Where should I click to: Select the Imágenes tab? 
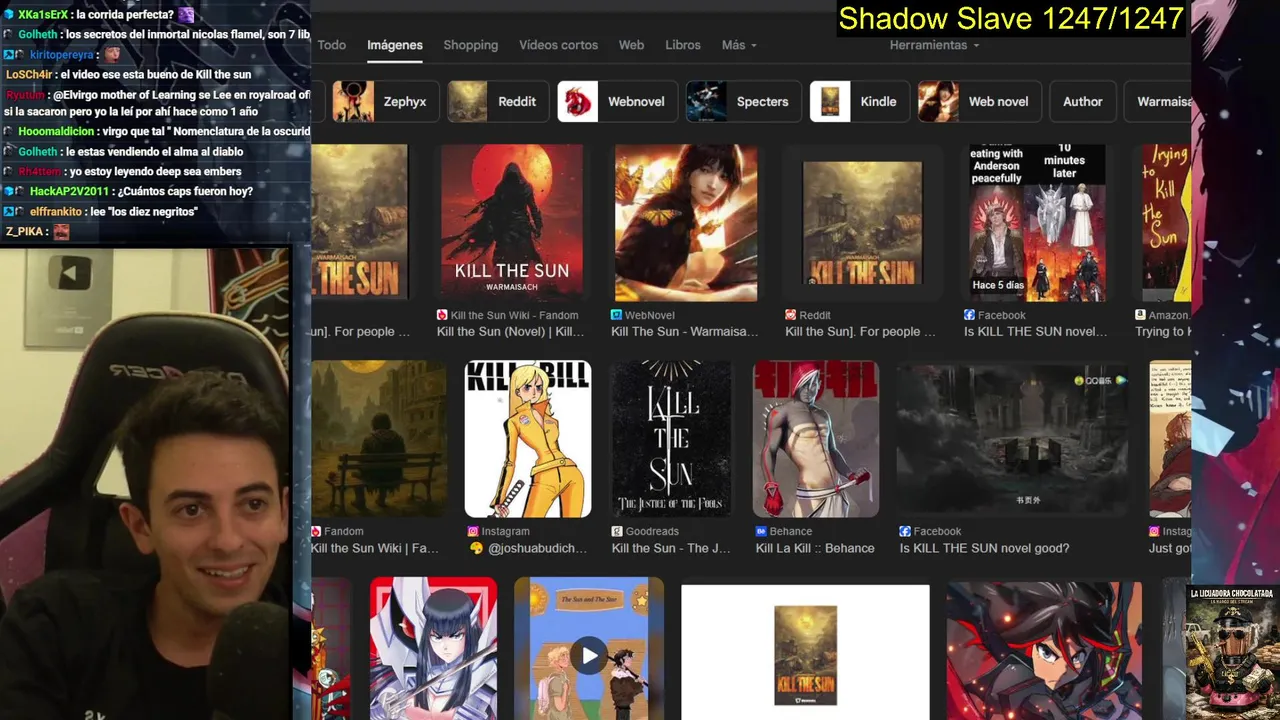[395, 45]
